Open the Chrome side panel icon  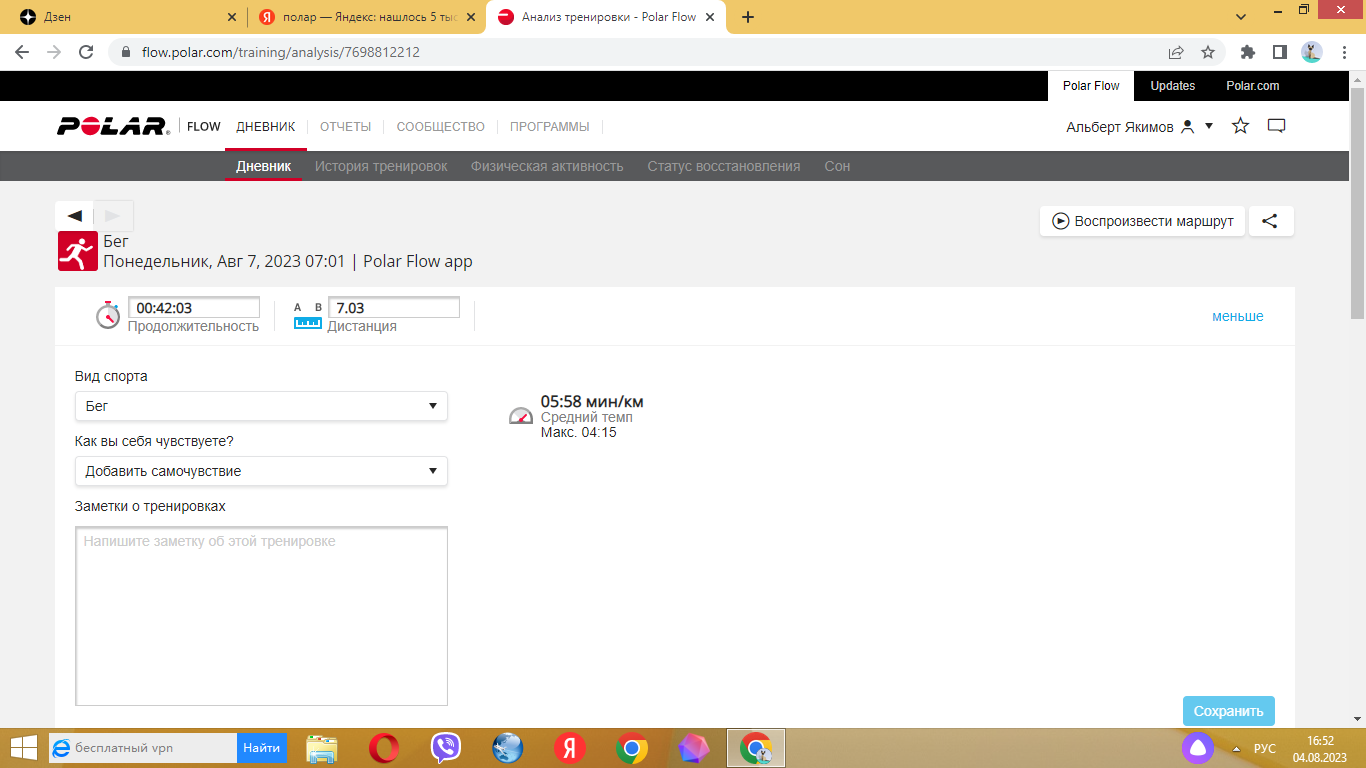point(1279,52)
